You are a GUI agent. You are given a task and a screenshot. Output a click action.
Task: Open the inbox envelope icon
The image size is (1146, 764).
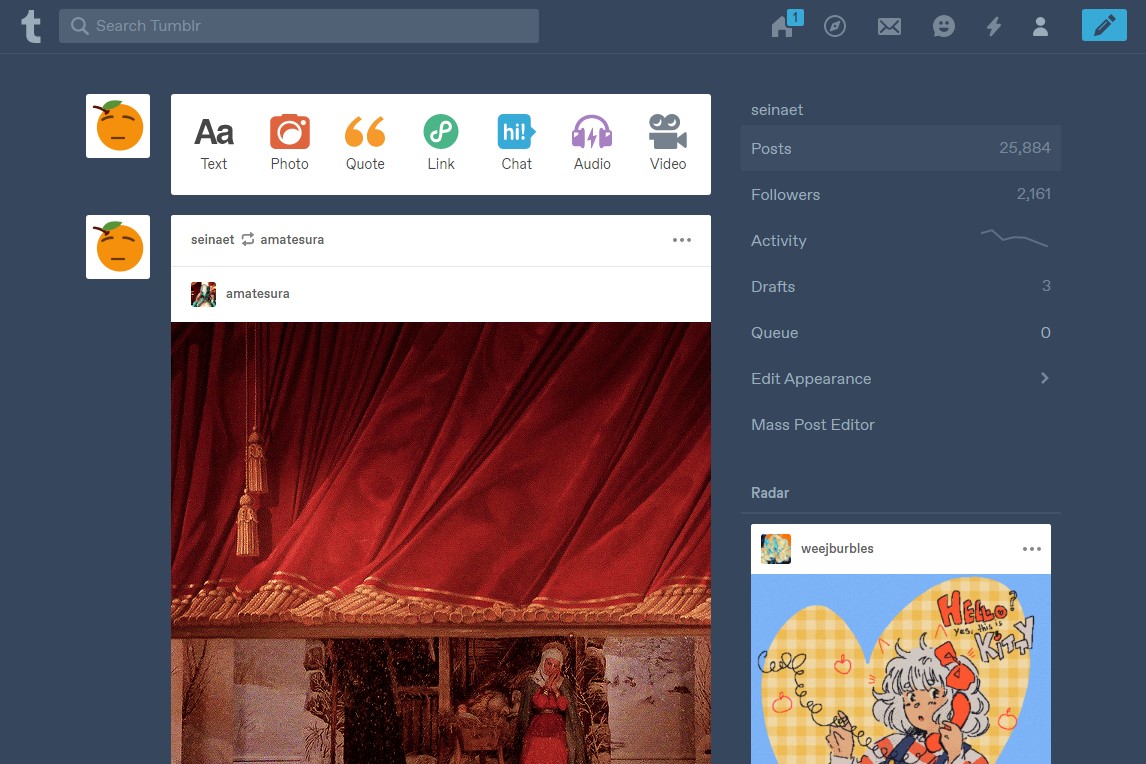[889, 27]
